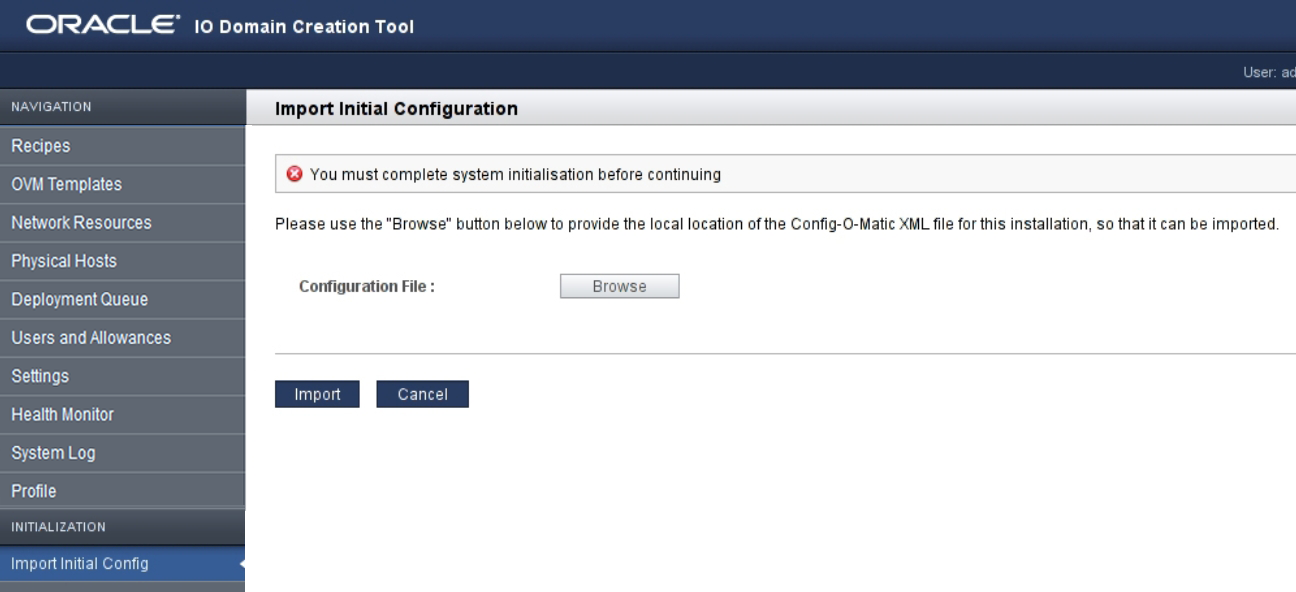The width and height of the screenshot is (1296, 592).
Task: Open Network Resources page
Action: point(122,223)
